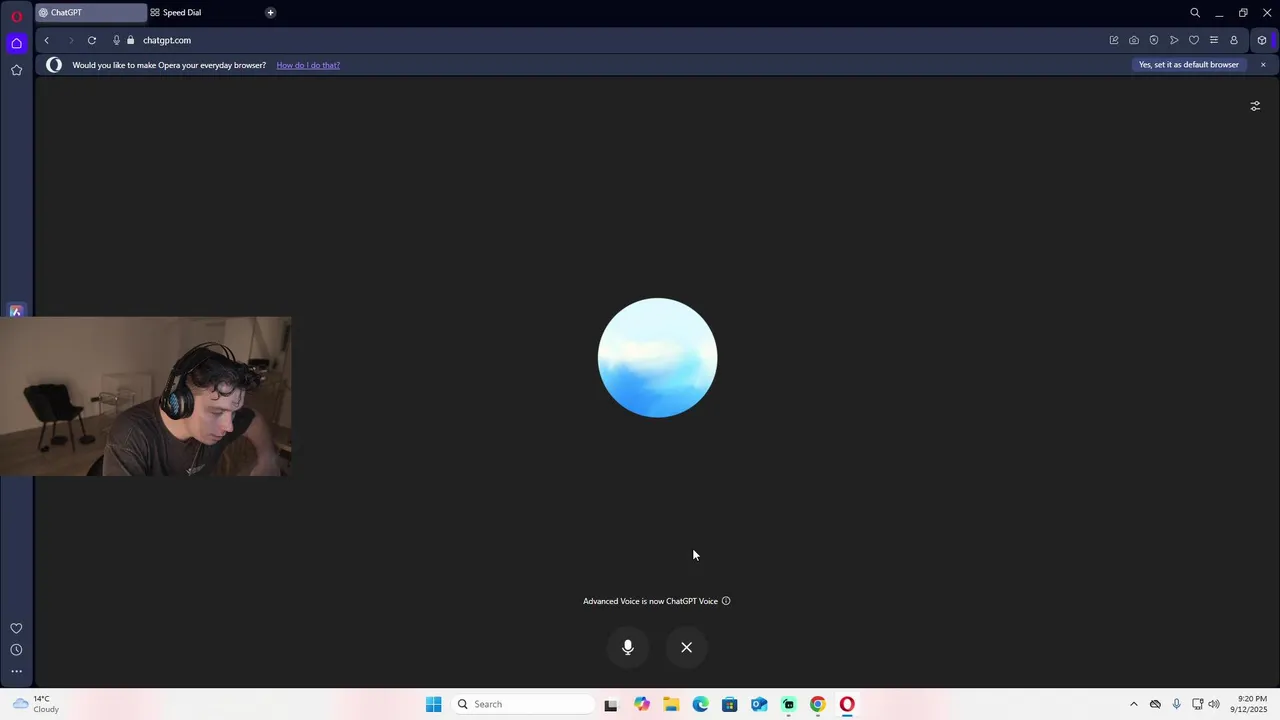Show hidden system tray icons
The image size is (1280, 720).
[x=1133, y=704]
